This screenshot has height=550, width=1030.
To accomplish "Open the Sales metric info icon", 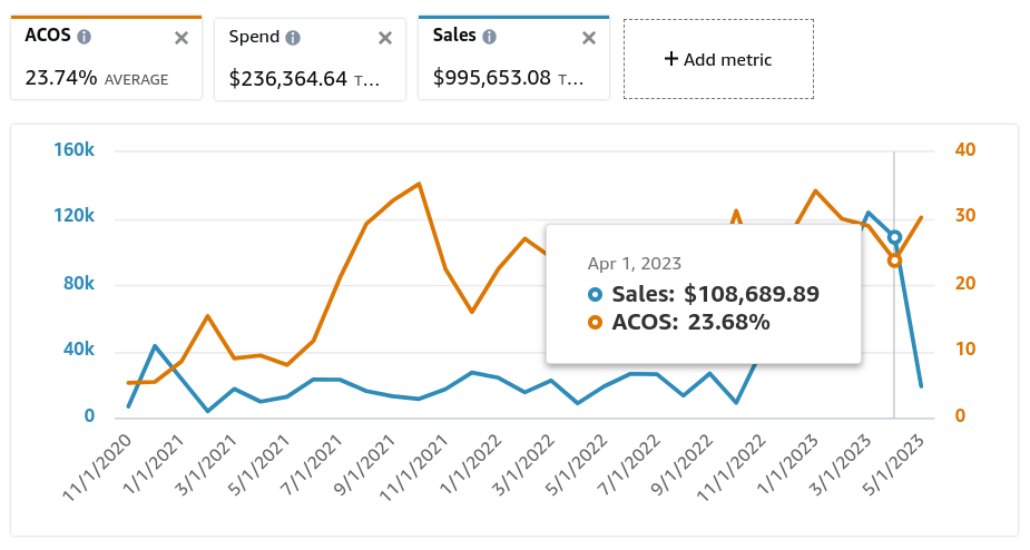I will coord(489,36).
